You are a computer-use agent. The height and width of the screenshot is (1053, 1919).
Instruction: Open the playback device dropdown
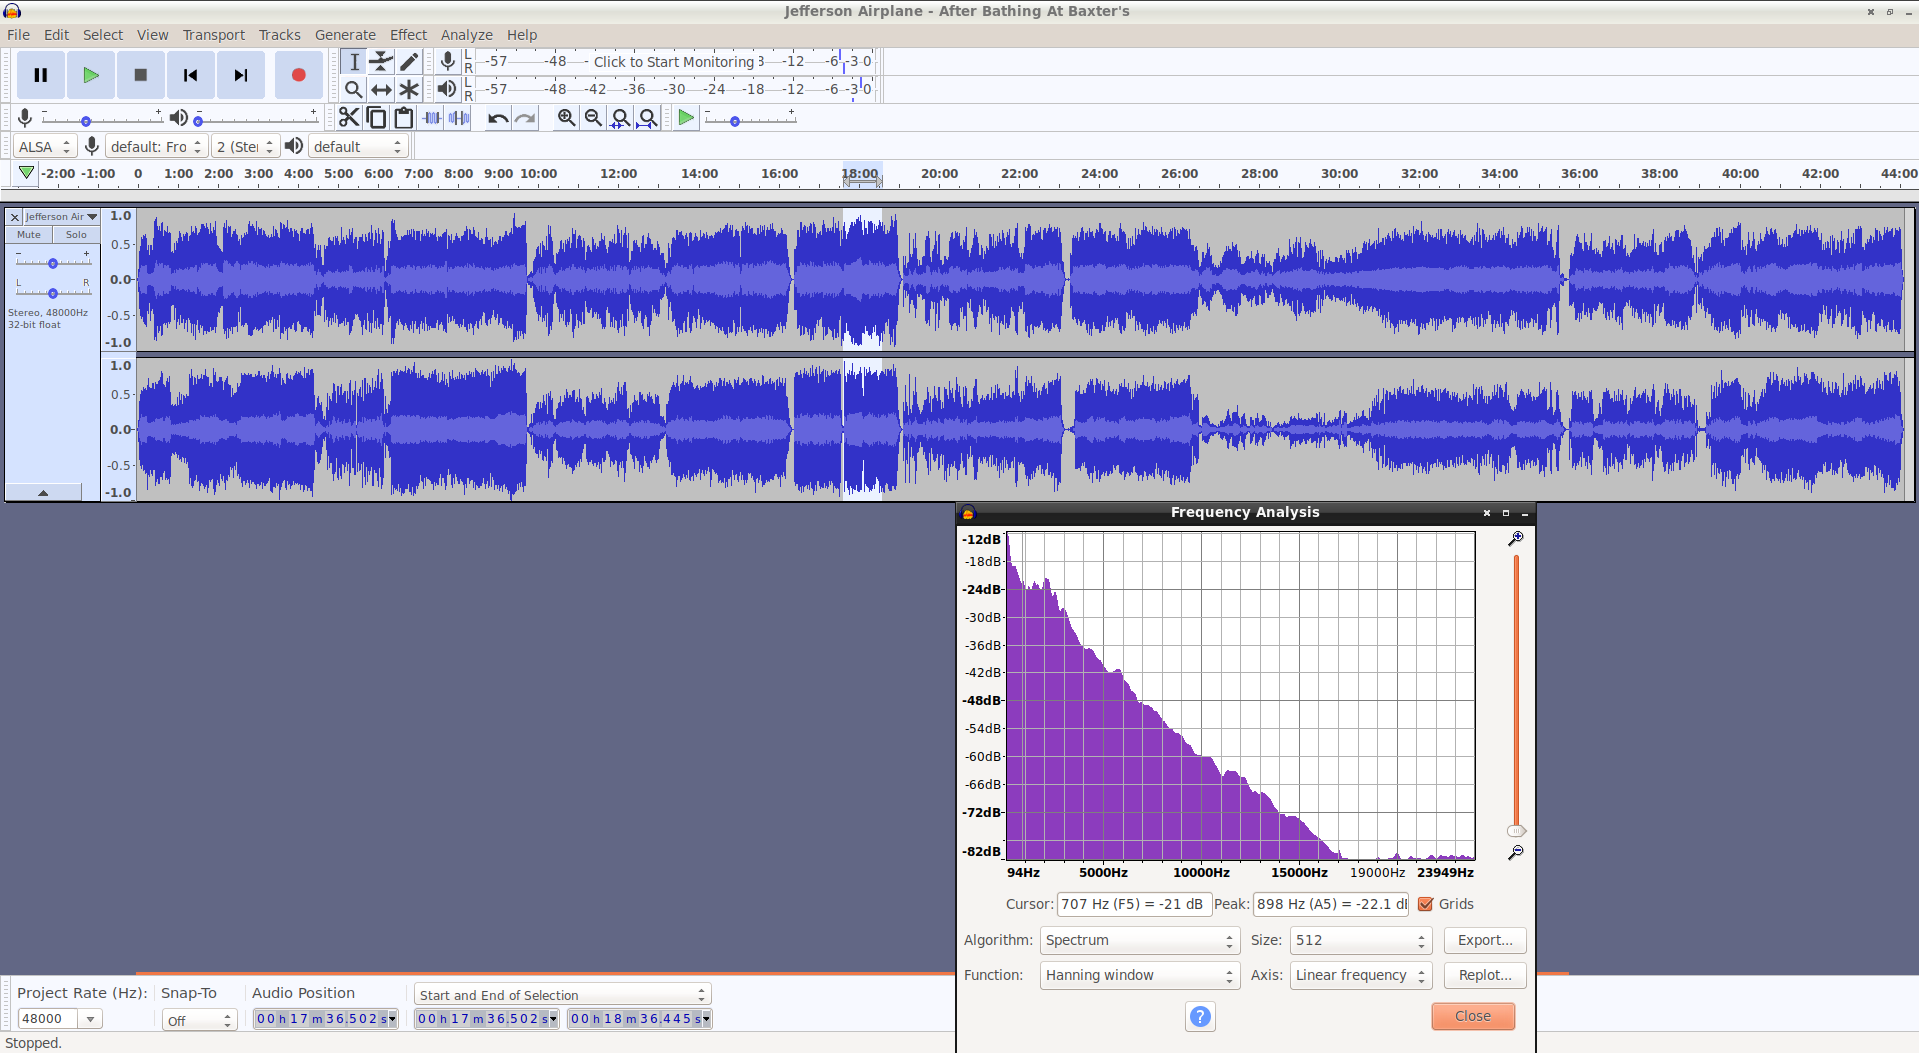[x=357, y=147]
